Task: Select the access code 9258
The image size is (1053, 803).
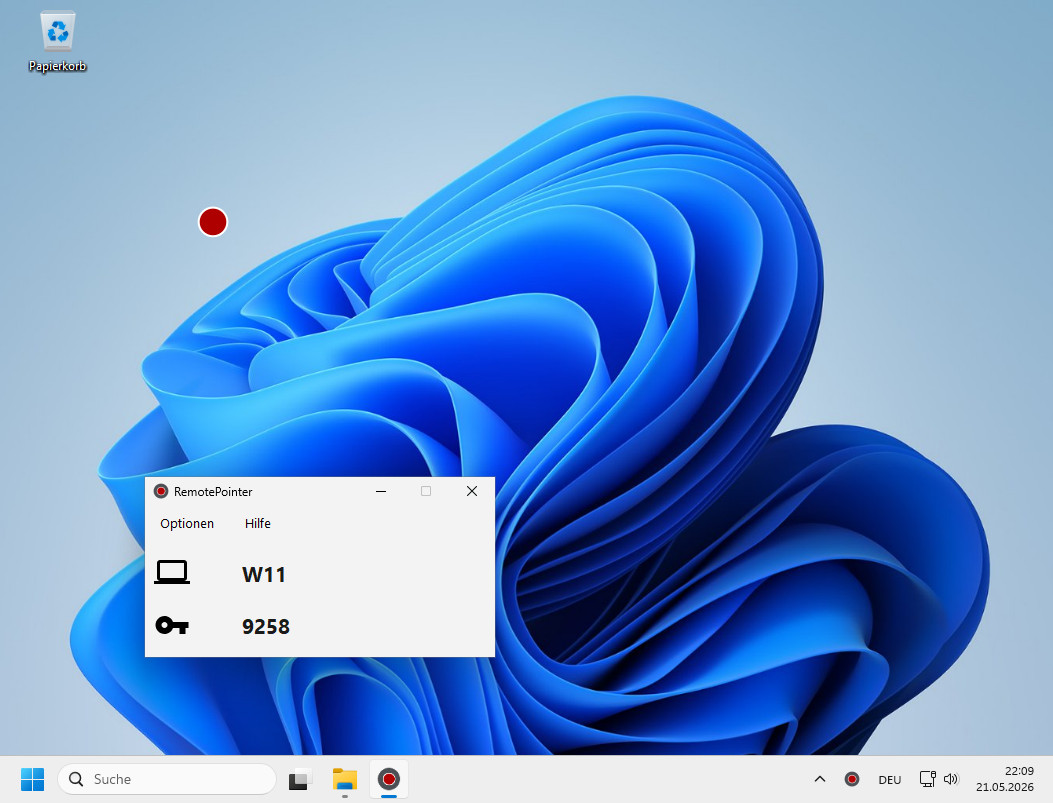Action: pyautogui.click(x=266, y=626)
